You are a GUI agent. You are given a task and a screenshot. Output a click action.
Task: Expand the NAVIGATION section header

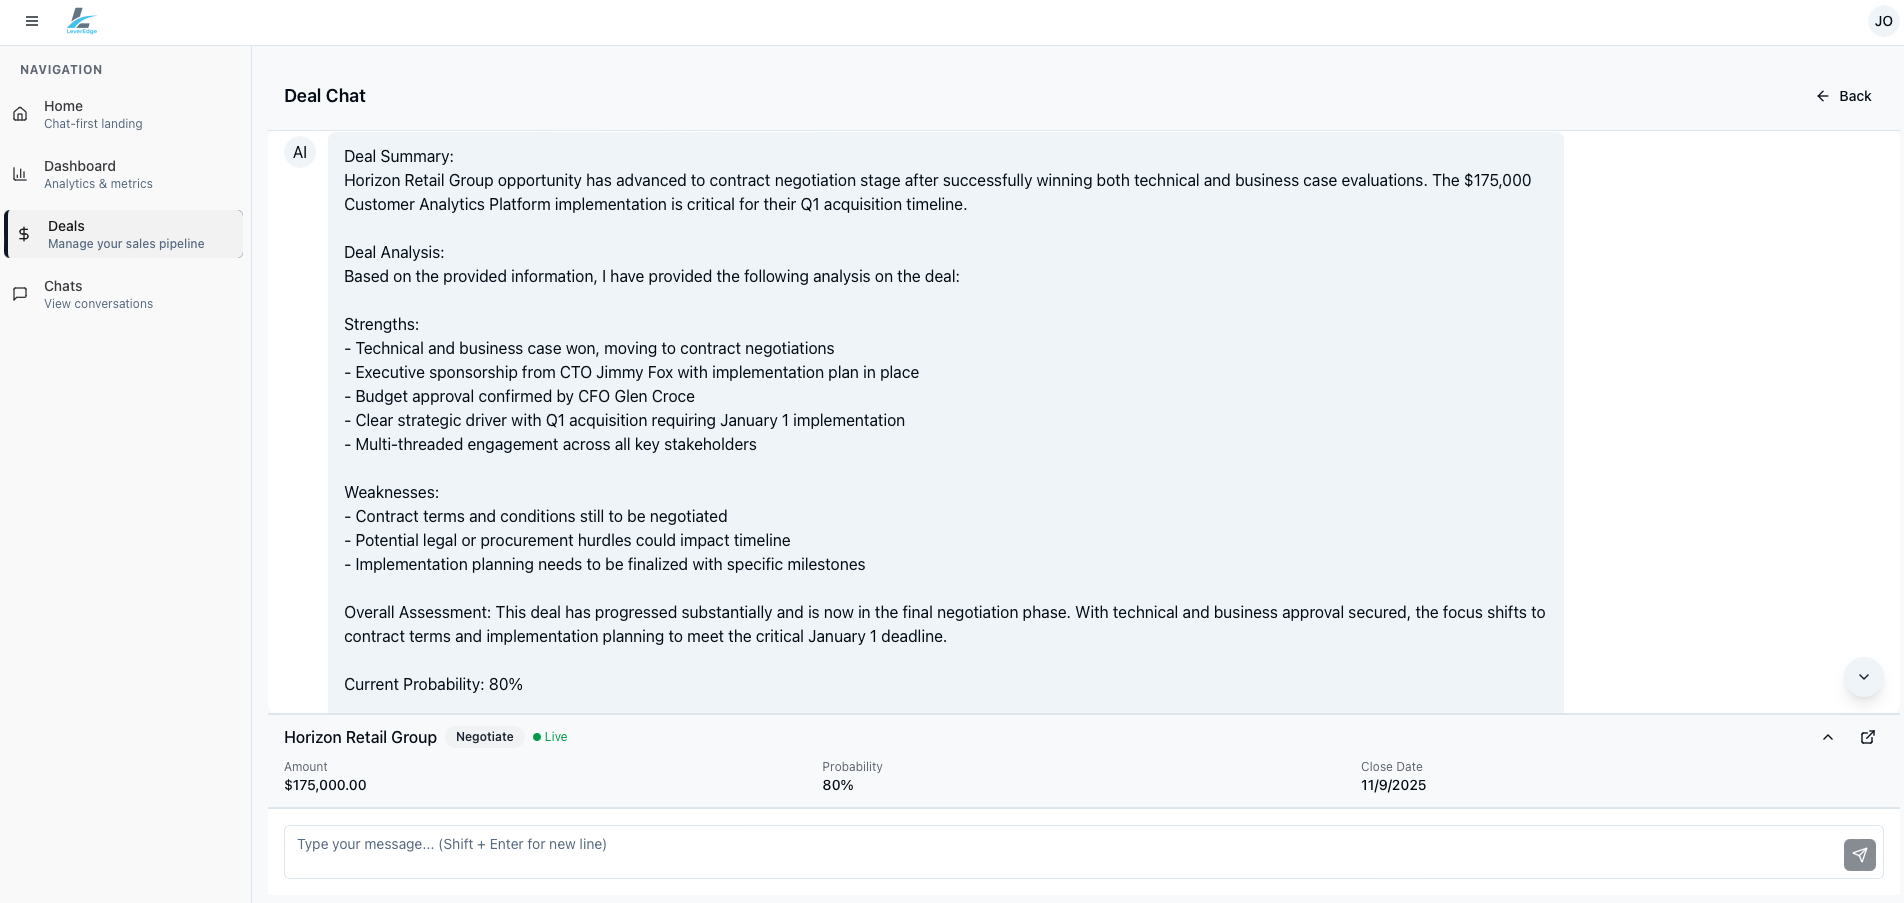61,69
